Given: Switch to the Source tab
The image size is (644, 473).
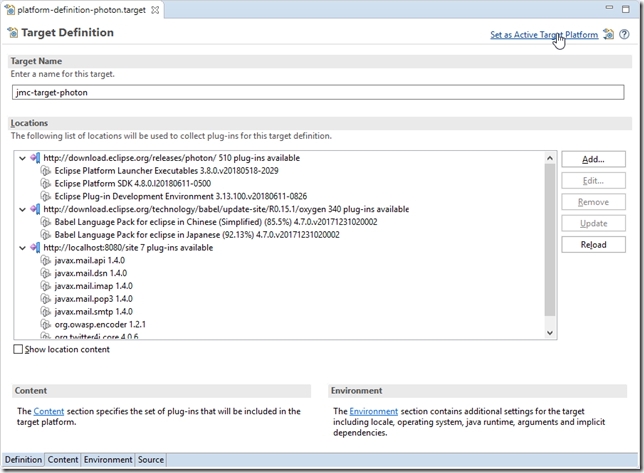Looking at the screenshot, I should 151,459.
